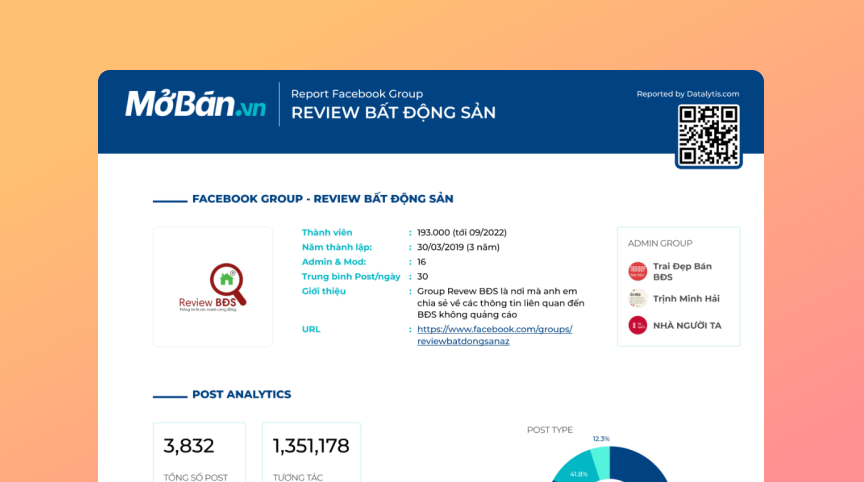Click Trịnh Minh Hải admin avatar
Screen dimensions: 864x482
coord(638,298)
